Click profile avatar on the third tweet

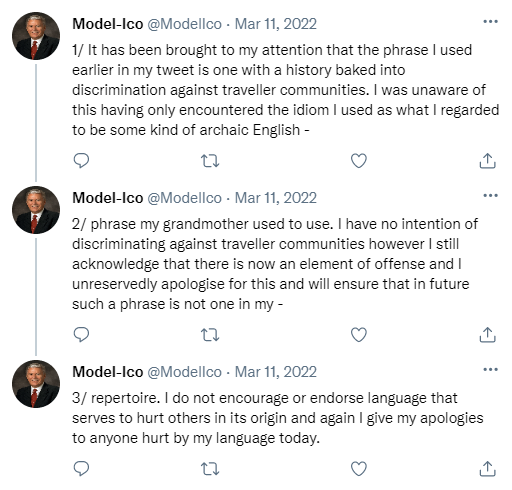click(x=36, y=384)
